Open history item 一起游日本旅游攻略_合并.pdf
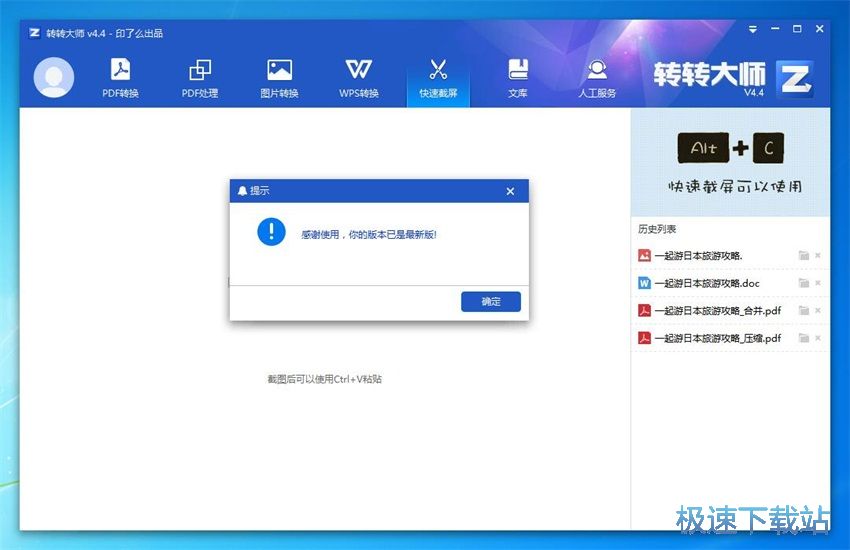The height and width of the screenshot is (550, 850). (x=718, y=310)
